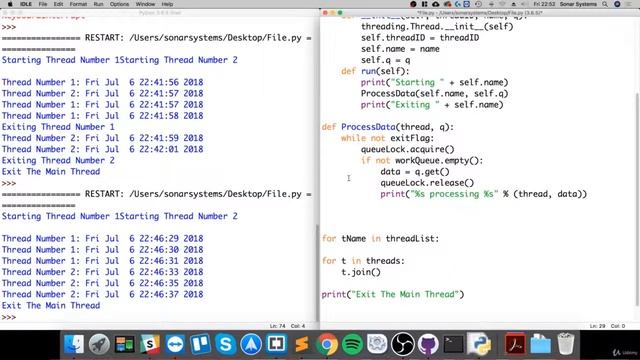The height and width of the screenshot is (360, 640).
Task: Click line 'data = q.get()'
Action: pyautogui.click(x=415, y=171)
